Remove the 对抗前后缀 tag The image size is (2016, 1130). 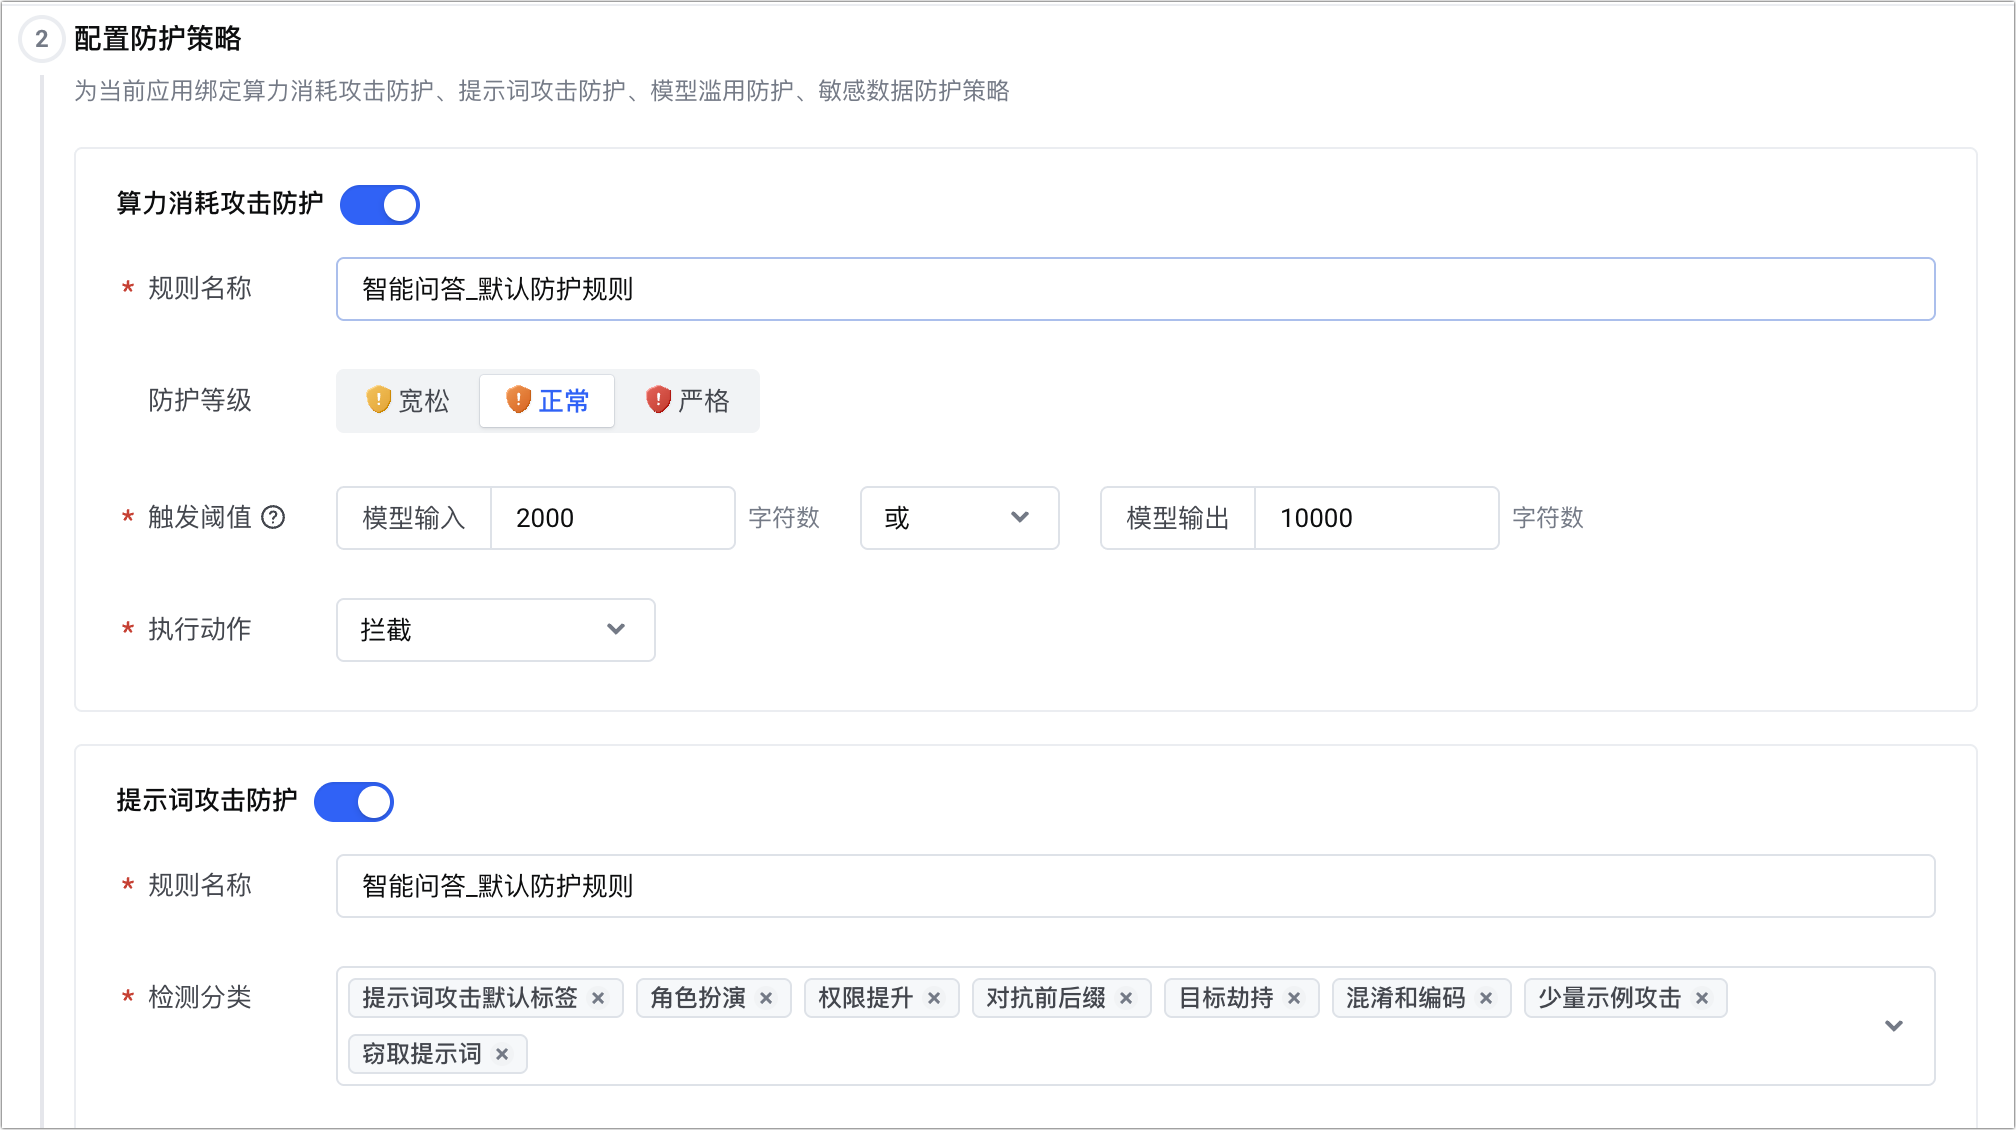1126,998
